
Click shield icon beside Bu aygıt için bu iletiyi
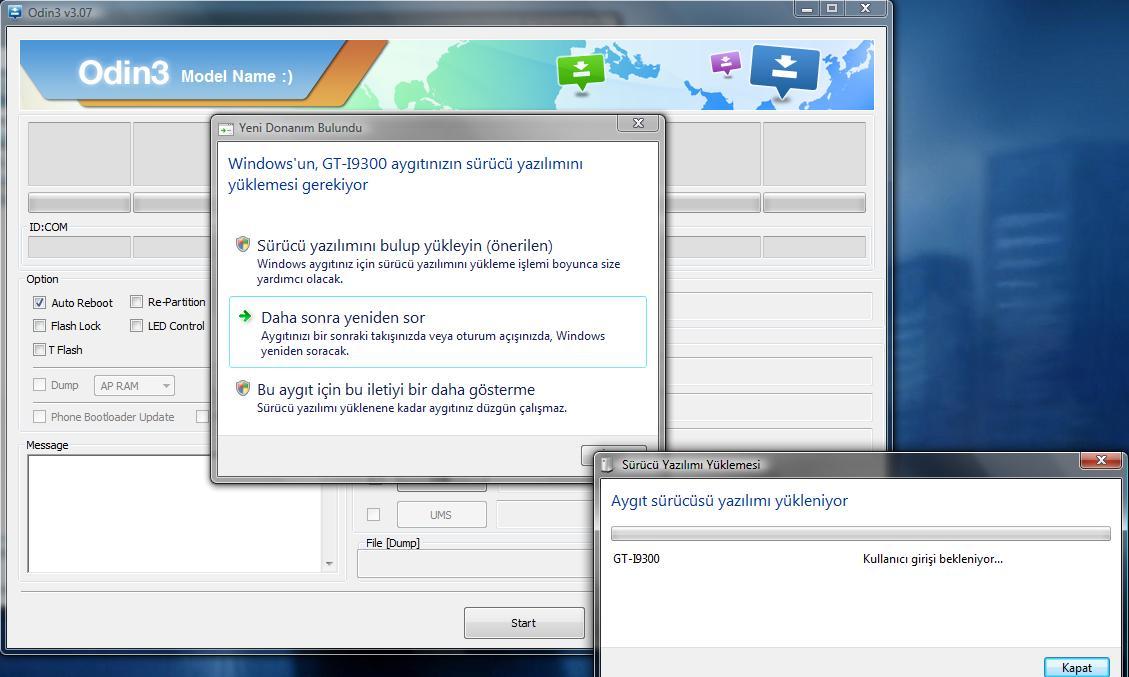point(243,389)
